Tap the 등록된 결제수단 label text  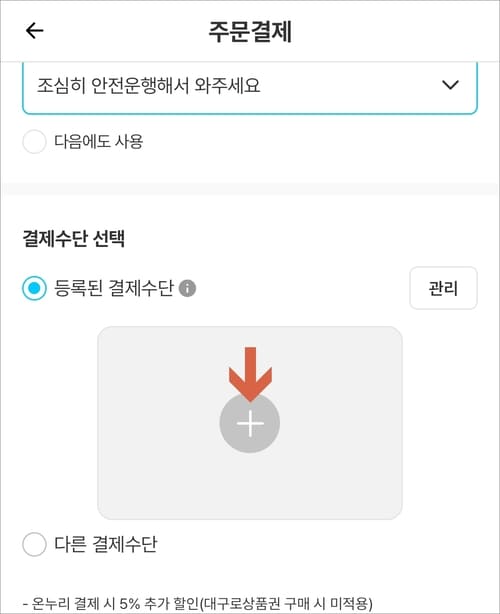click(114, 288)
